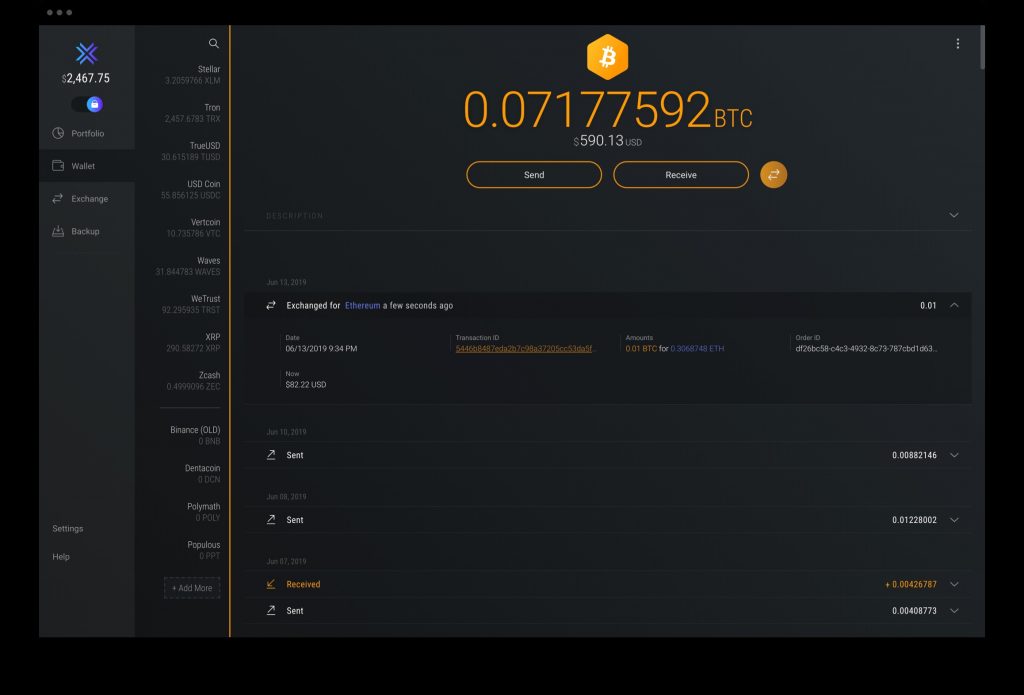The height and width of the screenshot is (695, 1024).
Task: Click the $2,467.75 total portfolio value
Action: [86, 78]
